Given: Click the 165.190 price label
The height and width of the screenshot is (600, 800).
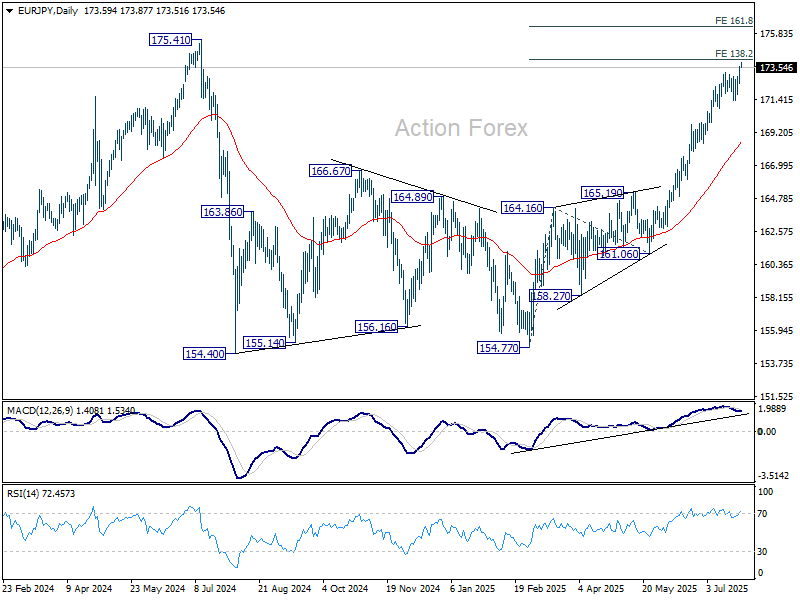Looking at the screenshot, I should [x=603, y=193].
